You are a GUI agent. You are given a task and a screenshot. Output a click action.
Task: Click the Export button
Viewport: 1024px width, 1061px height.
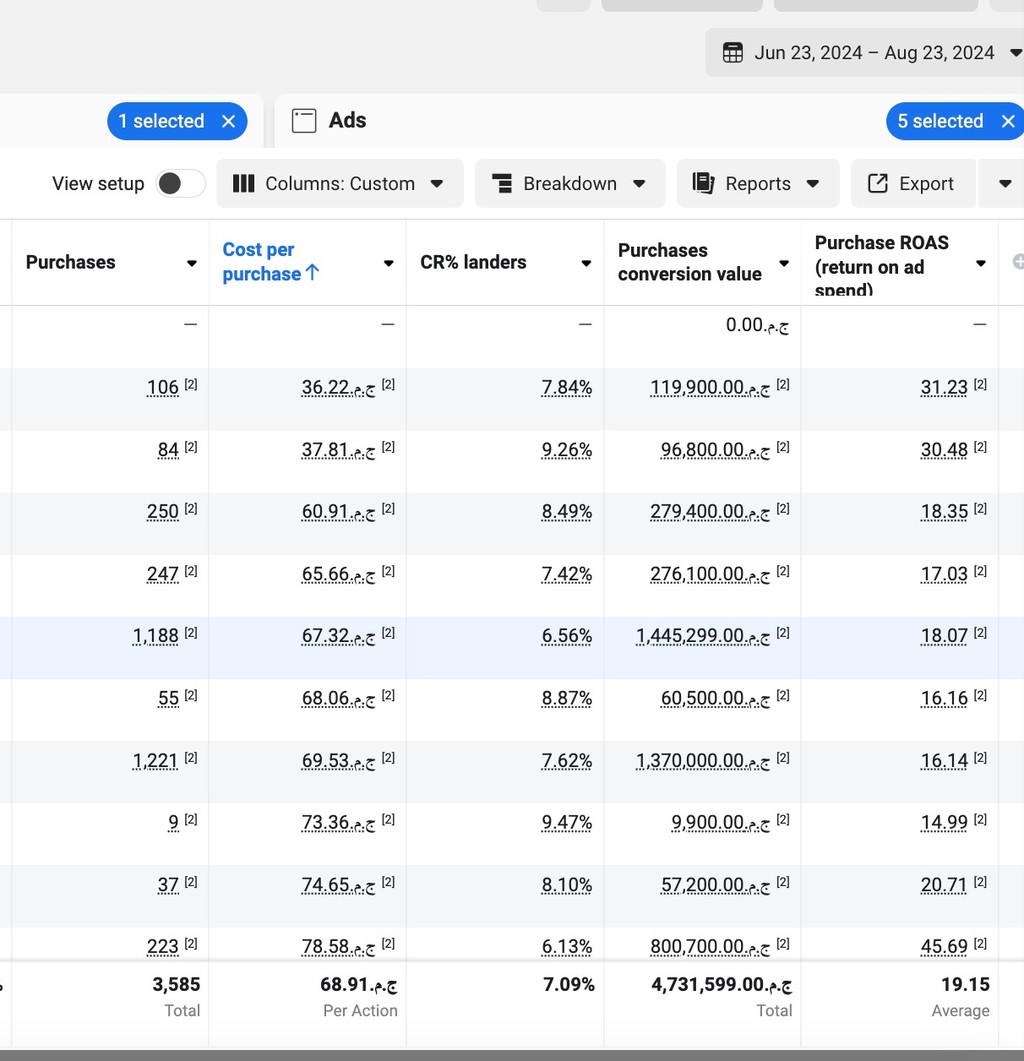[x=912, y=183]
